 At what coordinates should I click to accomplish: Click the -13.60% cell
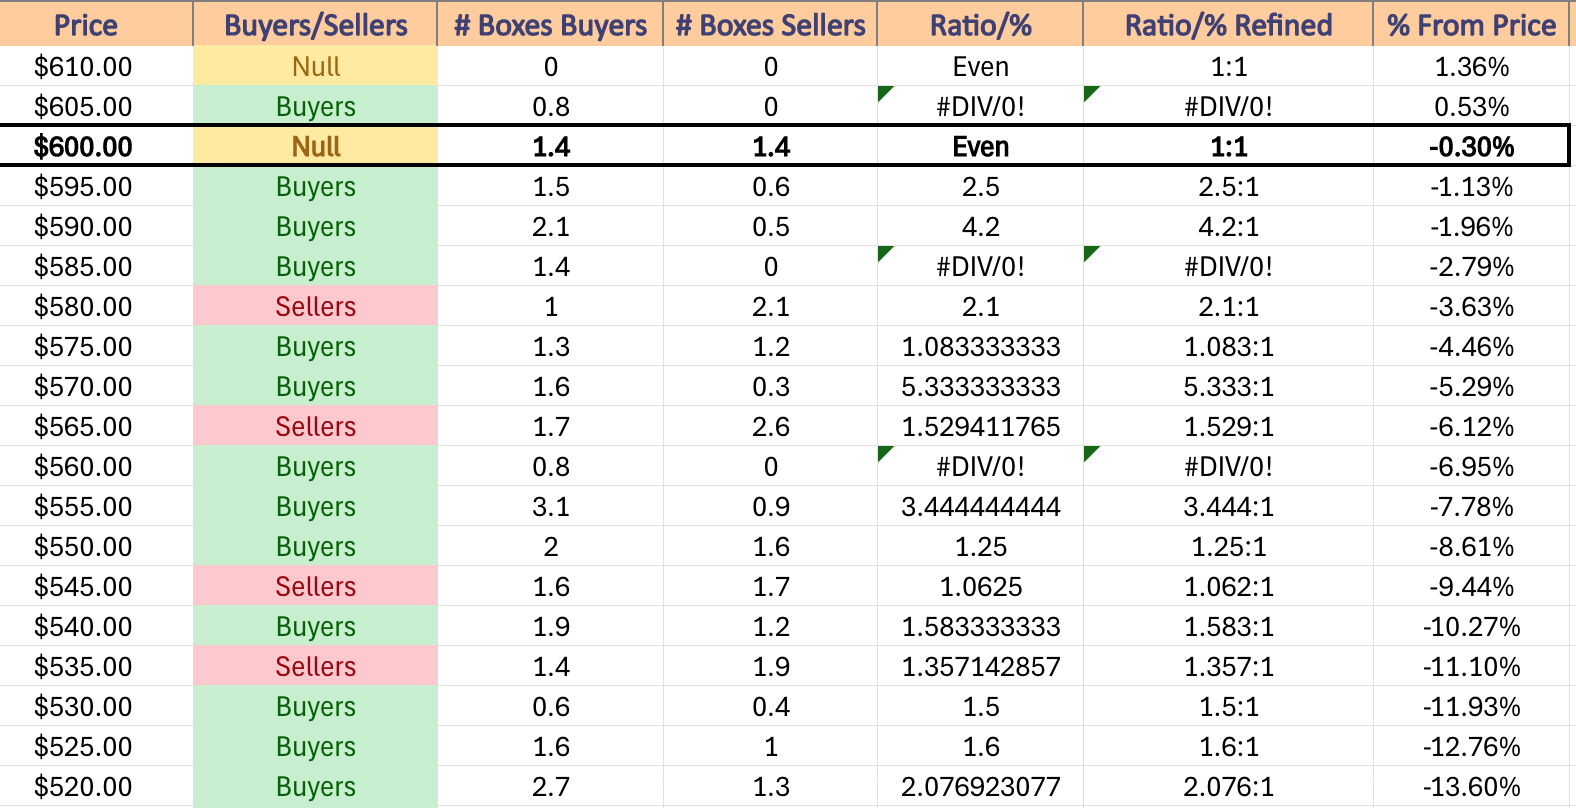(1471, 786)
